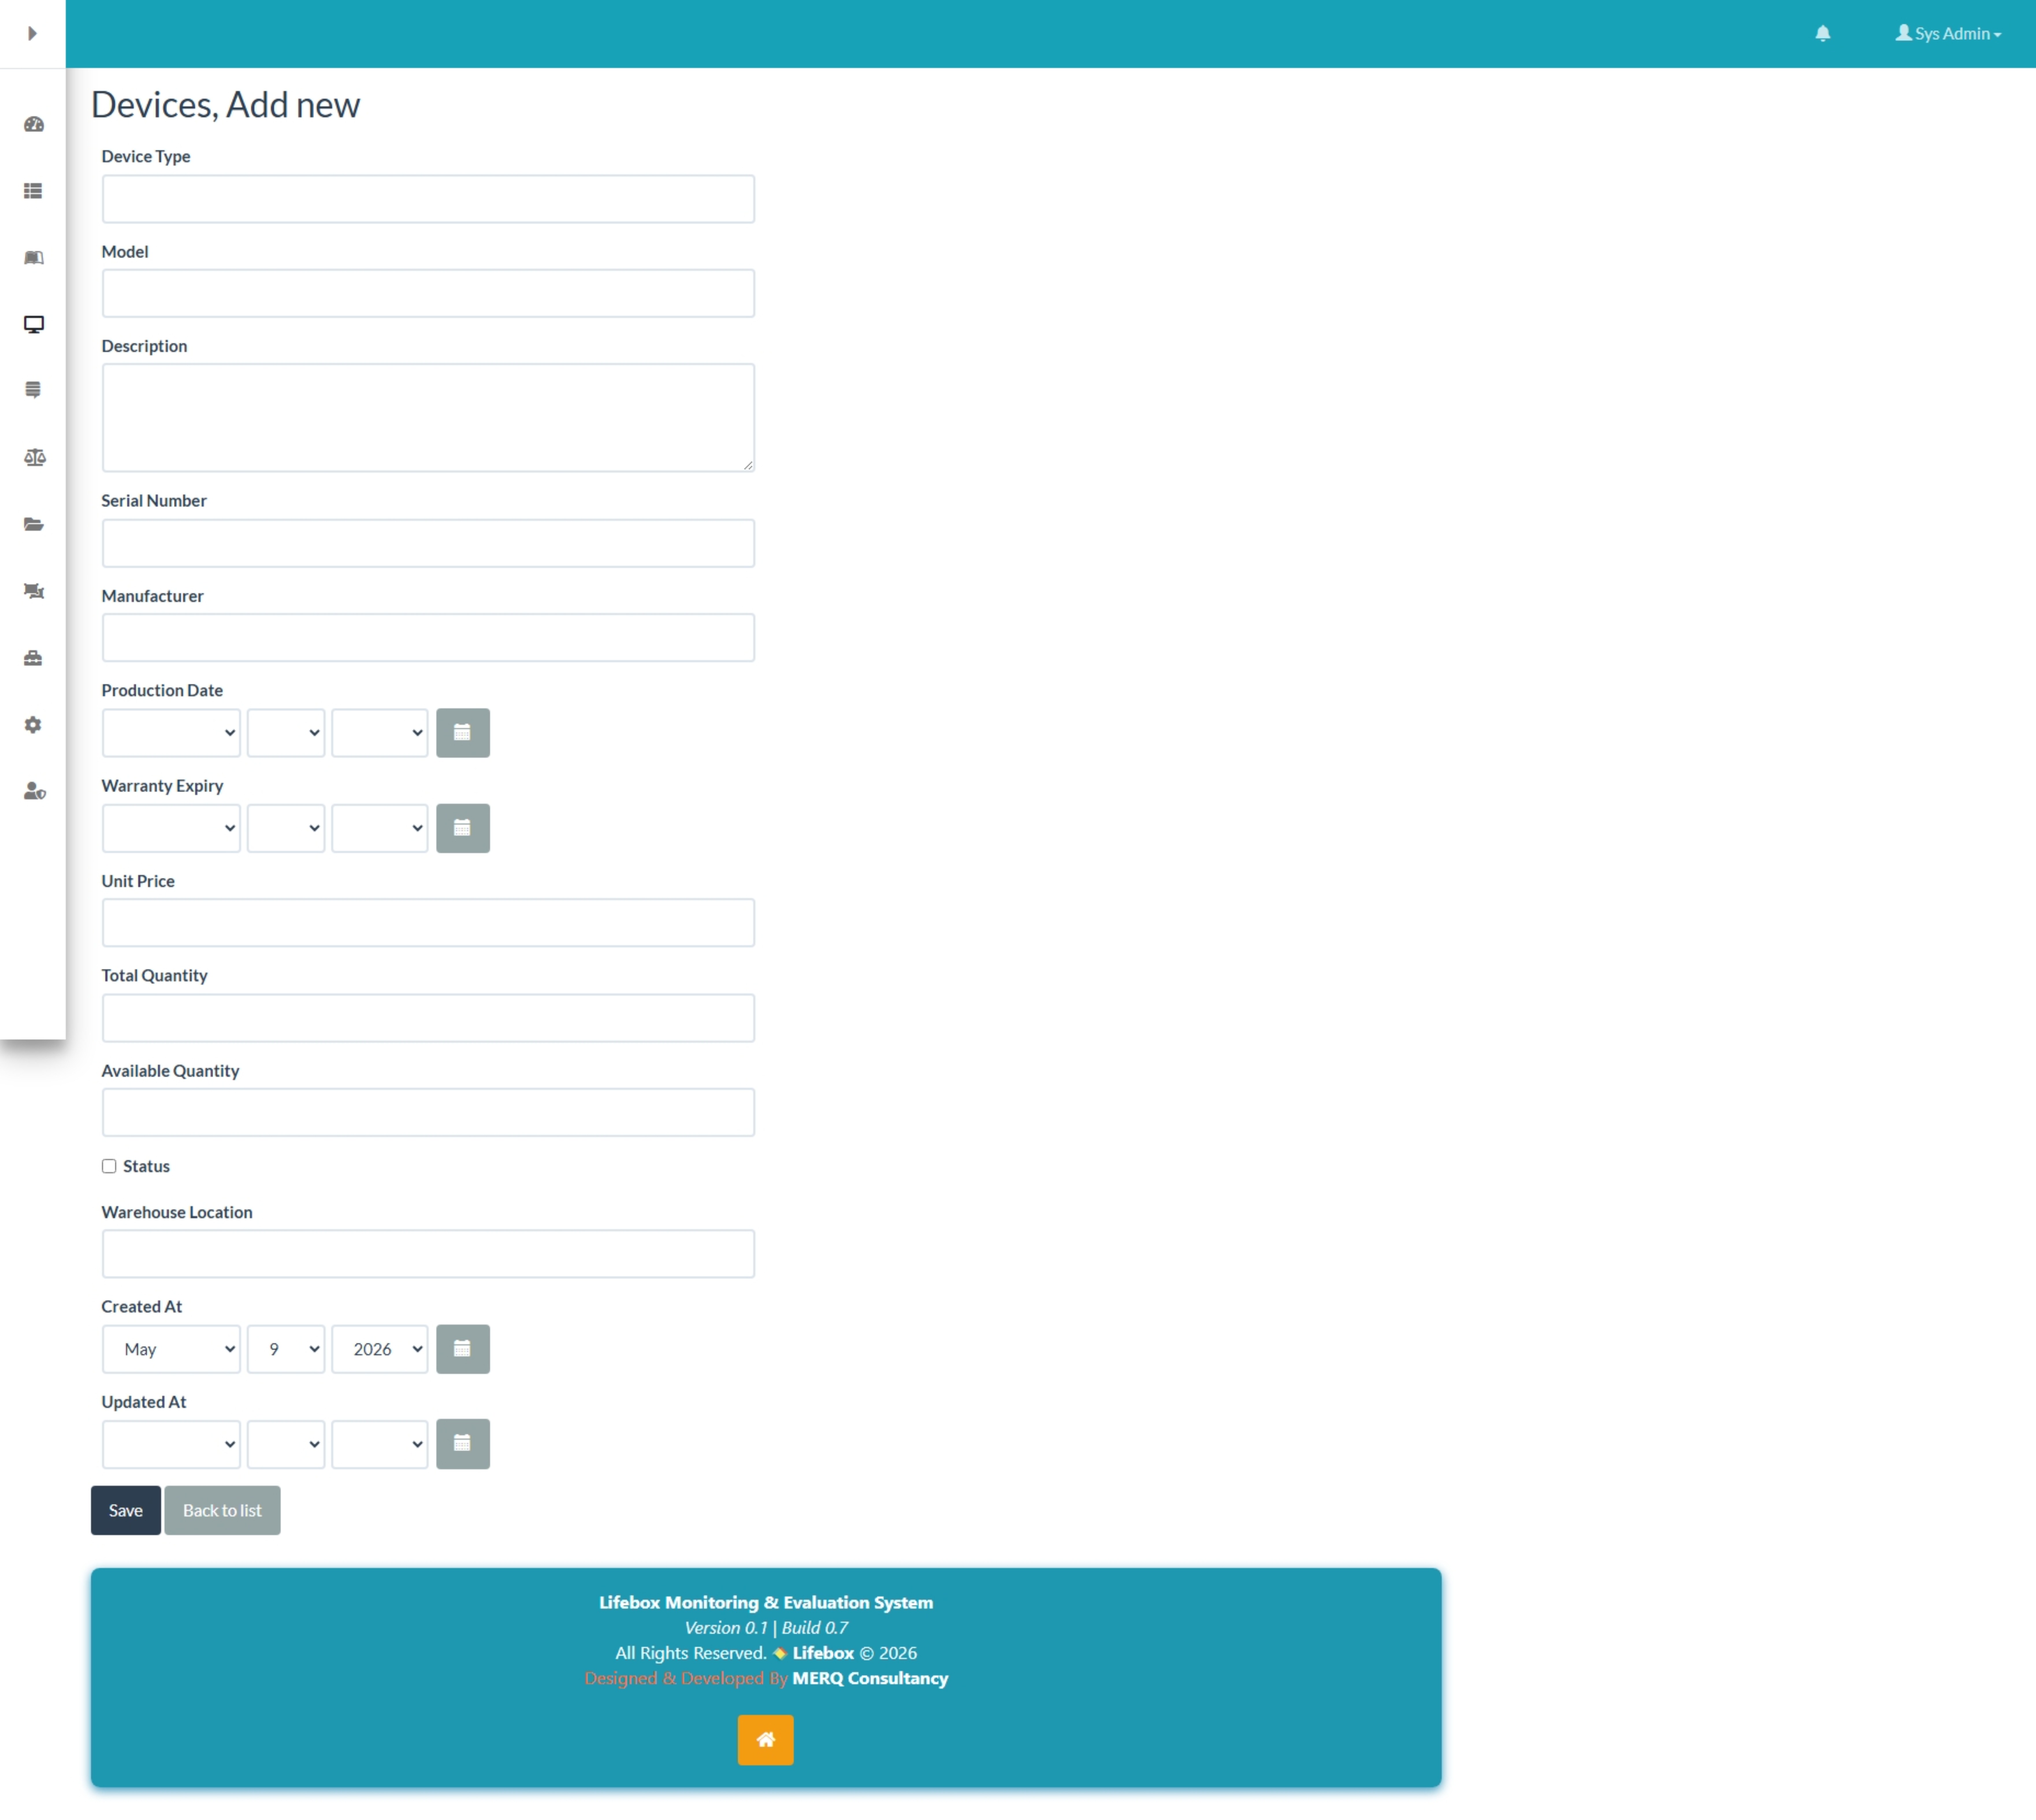Focus the Available Quantity input field
Image resolution: width=2036 pixels, height=1820 pixels.
coord(428,1112)
